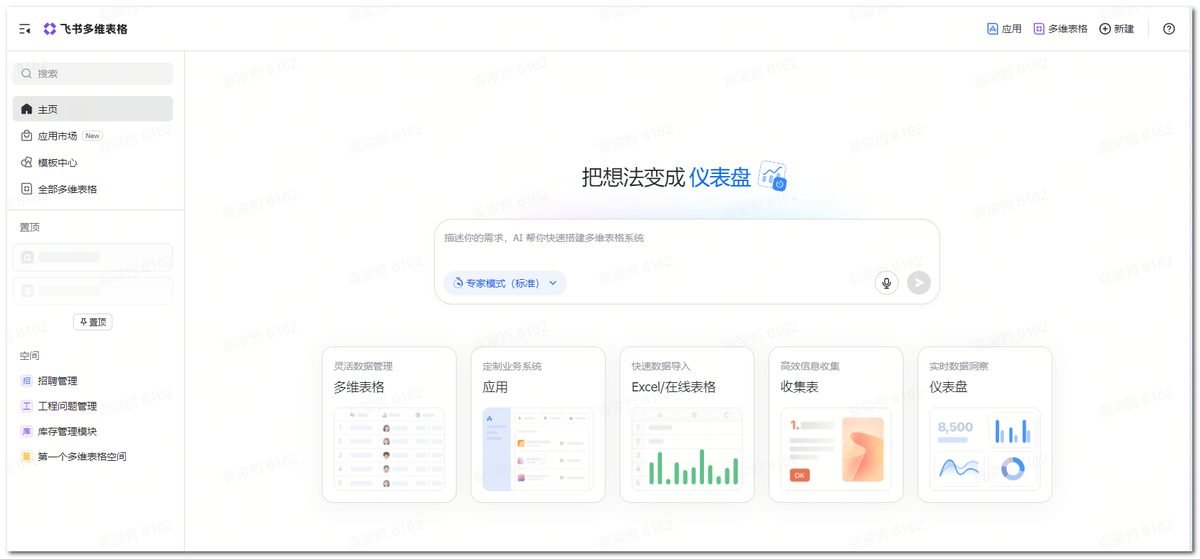Focus the 搜索 field in the sidebar
This screenshot has width=1200, height=559.
coord(92,73)
